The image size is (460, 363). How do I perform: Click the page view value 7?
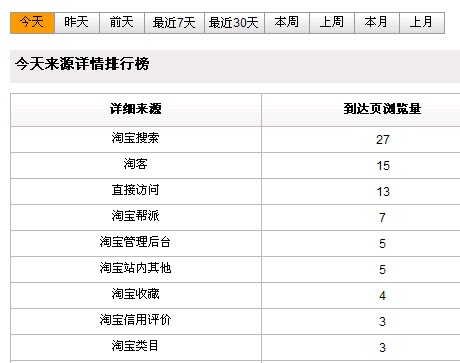pyautogui.click(x=382, y=218)
